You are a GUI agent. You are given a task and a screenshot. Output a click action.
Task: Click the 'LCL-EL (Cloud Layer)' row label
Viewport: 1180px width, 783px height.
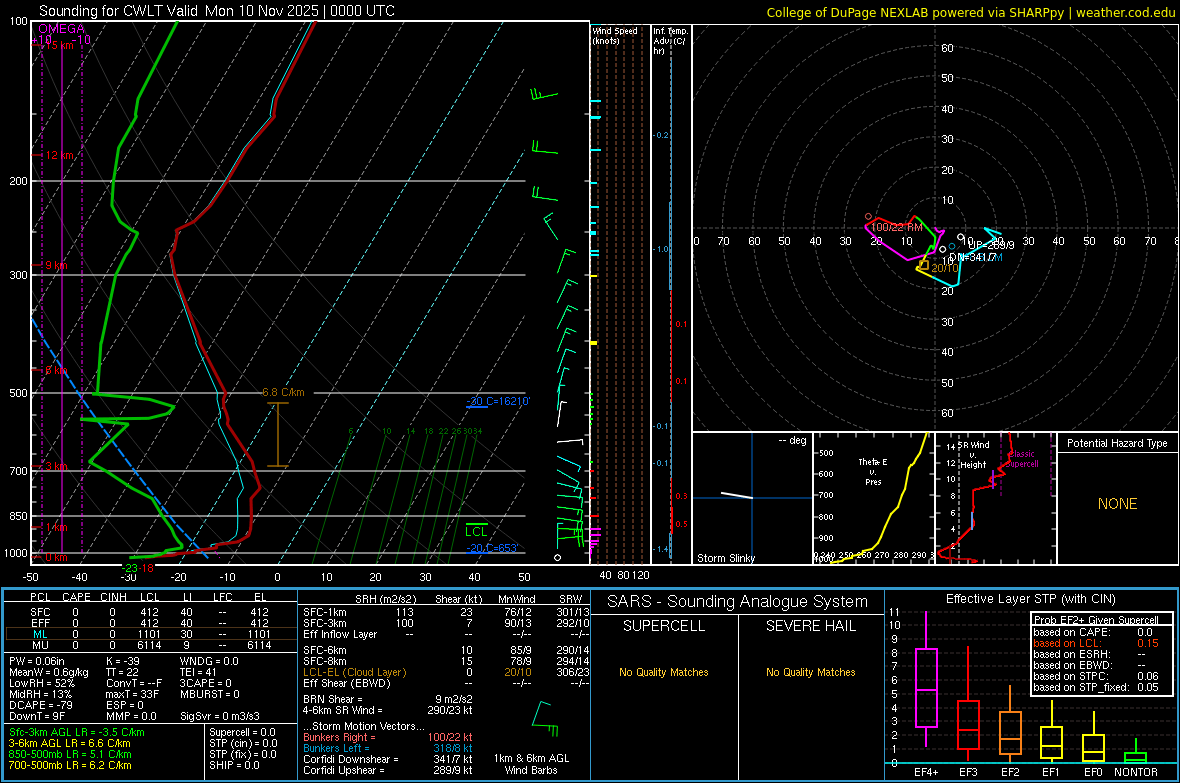coord(354,672)
